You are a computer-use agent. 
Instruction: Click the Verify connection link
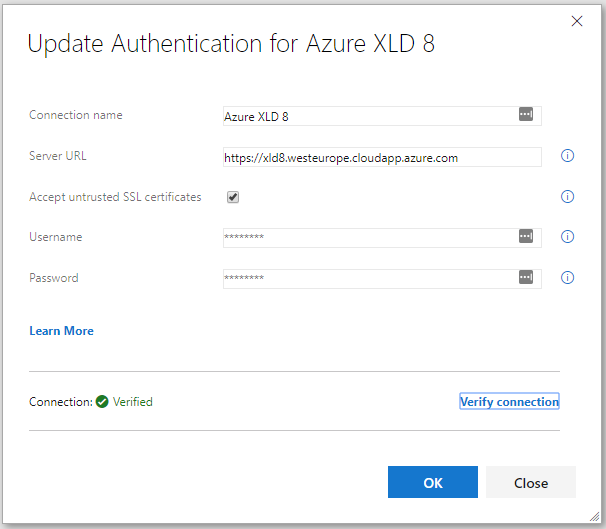(509, 402)
